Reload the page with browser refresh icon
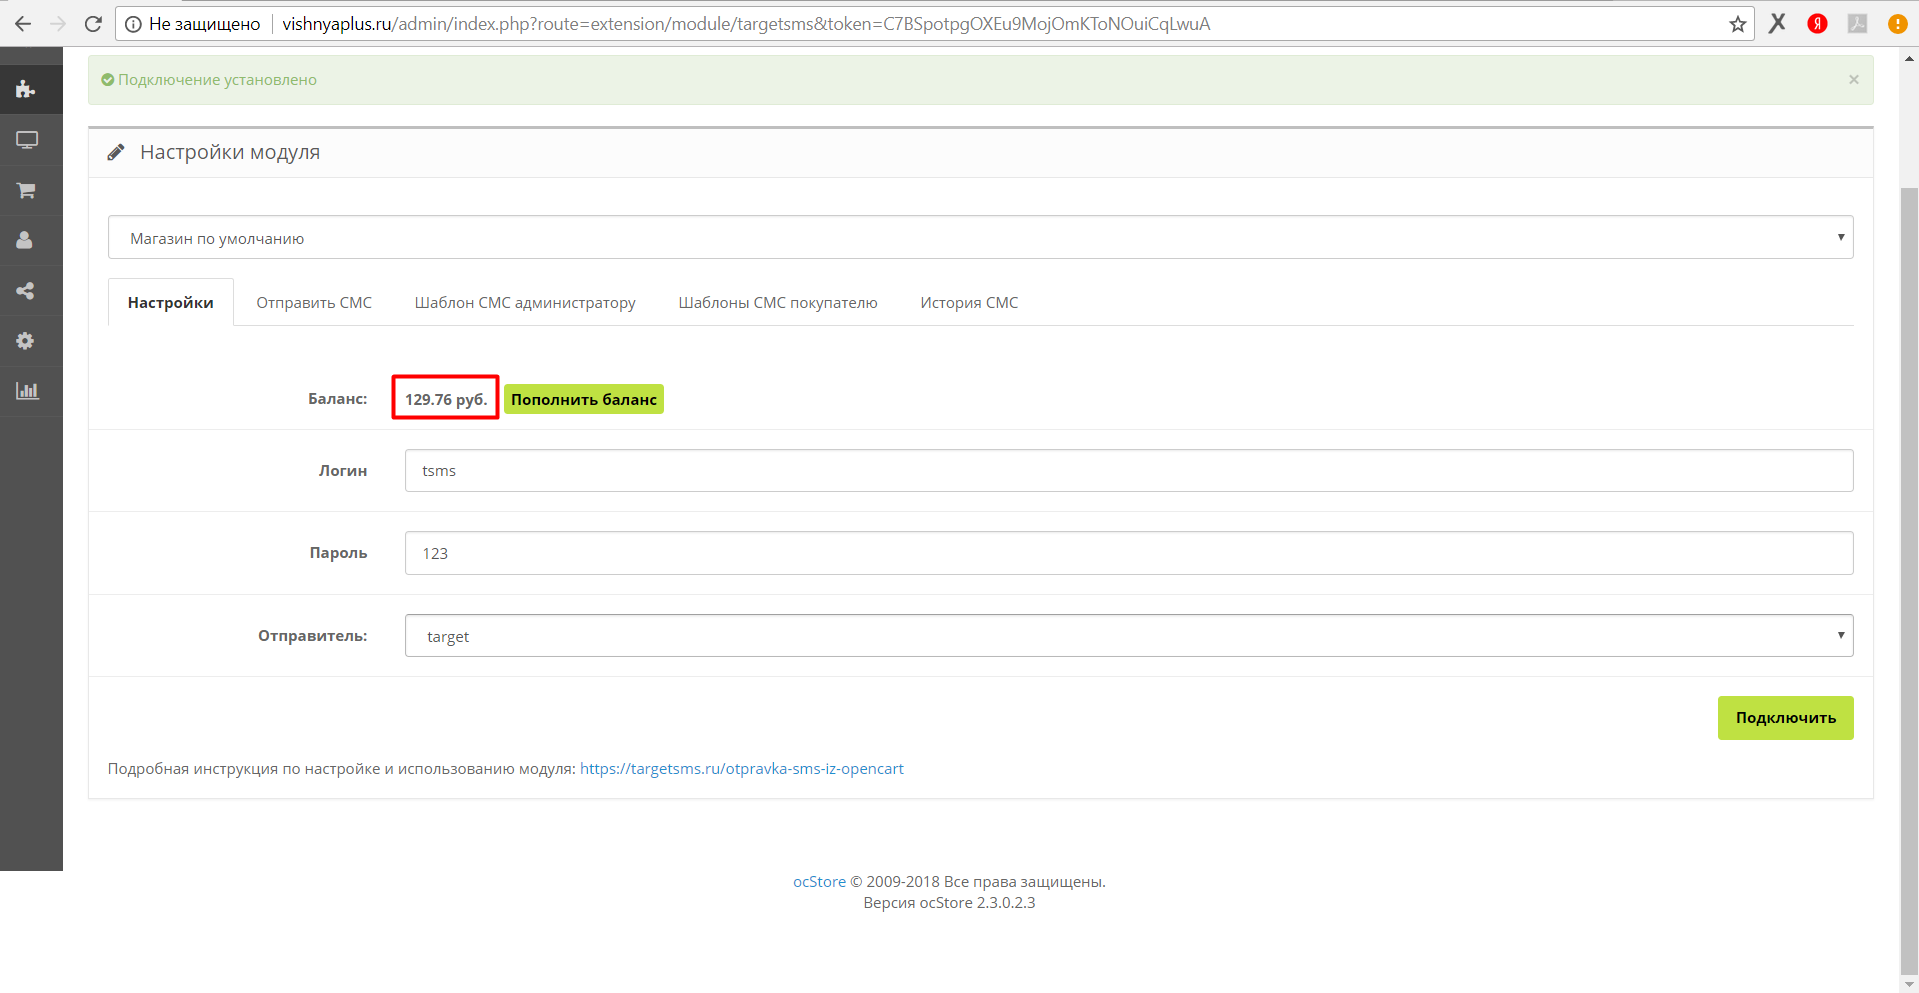The image size is (1919, 993). 93,24
